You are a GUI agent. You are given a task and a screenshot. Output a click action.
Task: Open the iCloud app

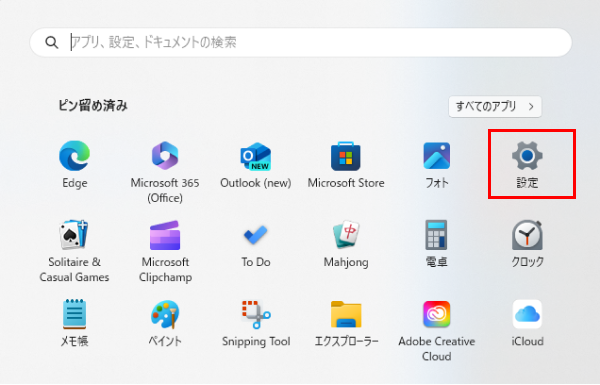pyautogui.click(x=527, y=324)
